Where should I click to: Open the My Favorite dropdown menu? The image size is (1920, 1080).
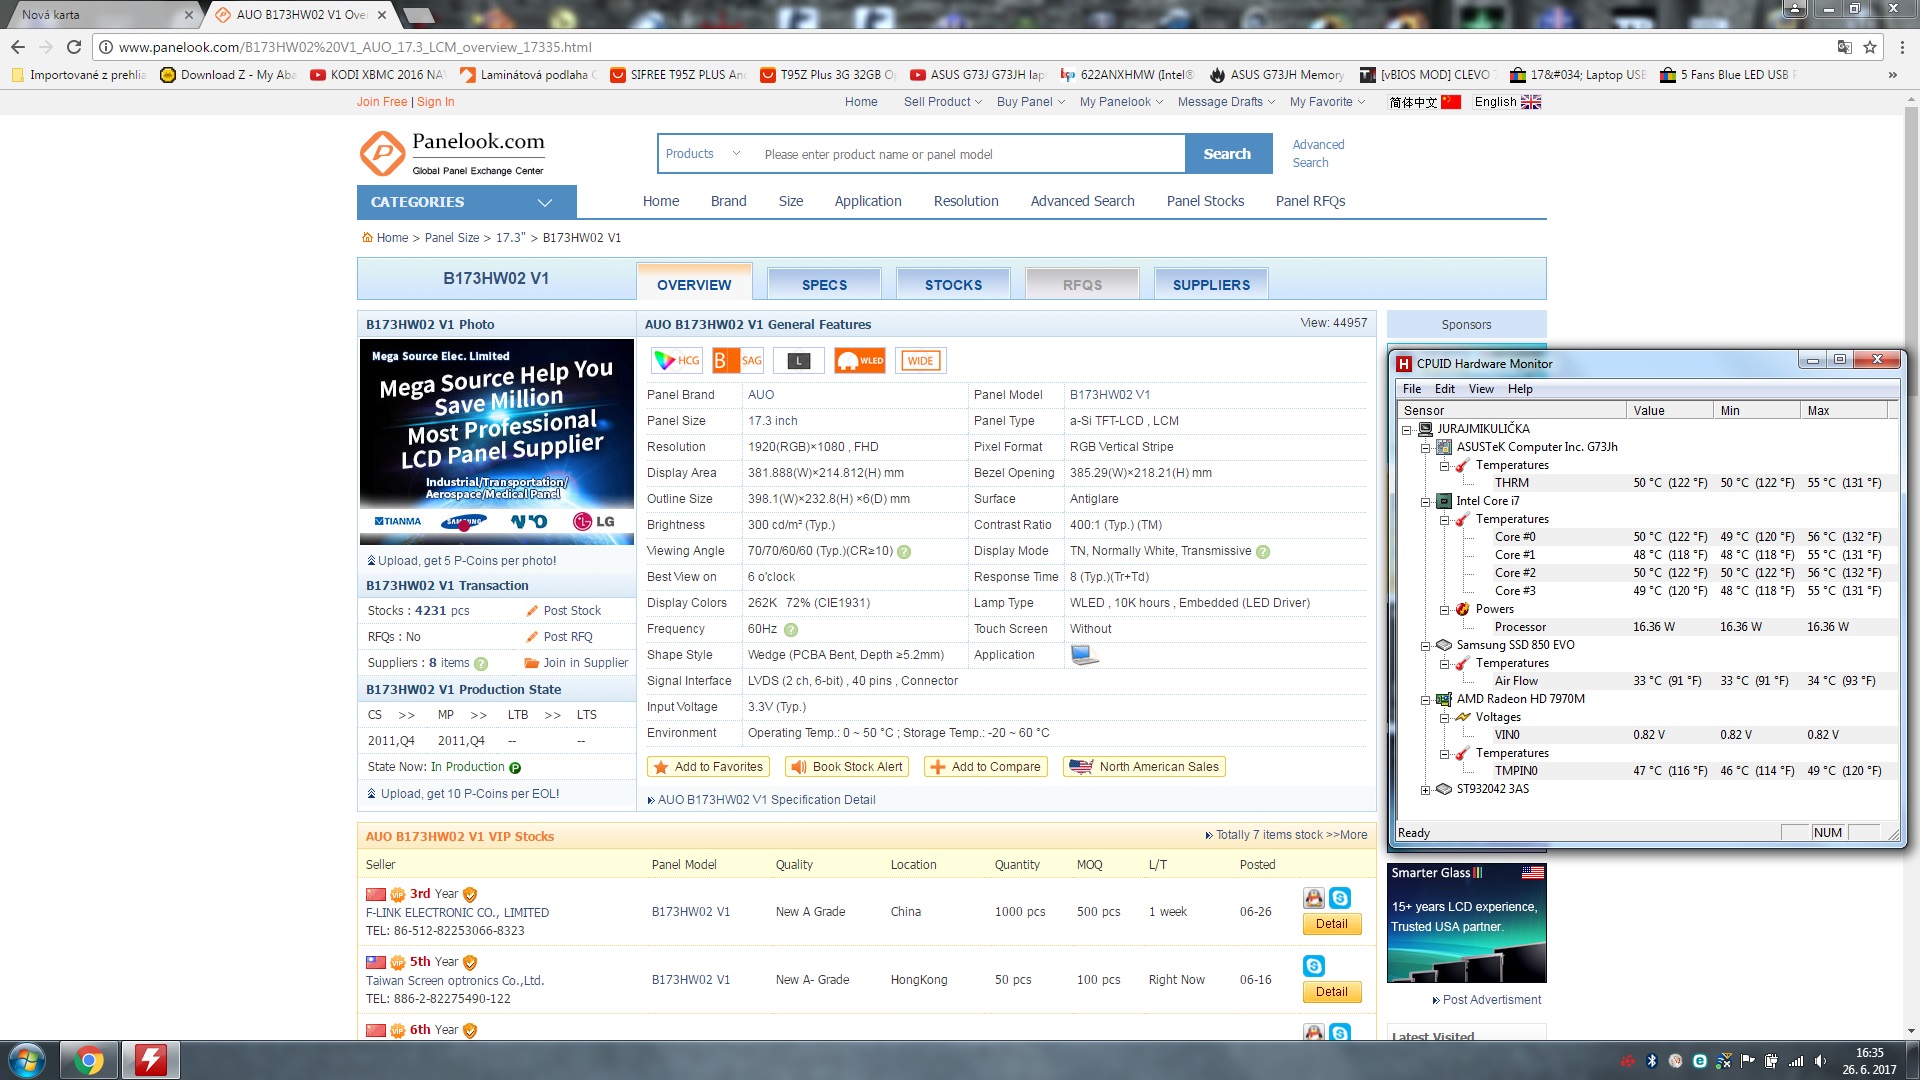pos(1327,102)
